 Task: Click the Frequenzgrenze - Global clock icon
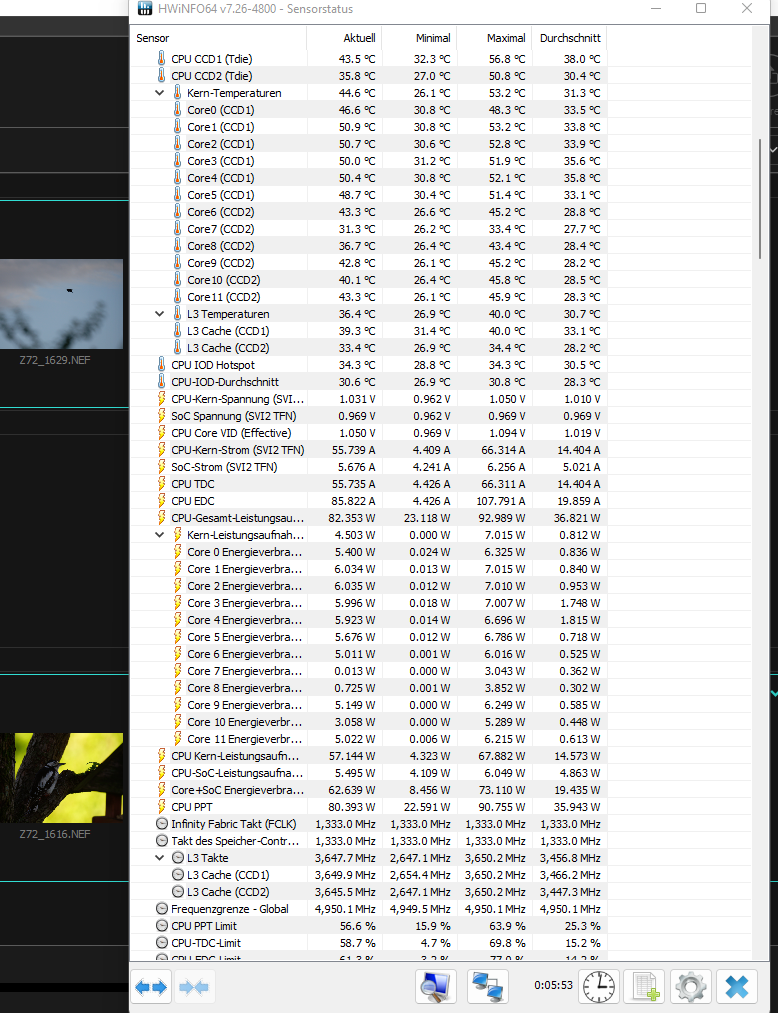162,908
